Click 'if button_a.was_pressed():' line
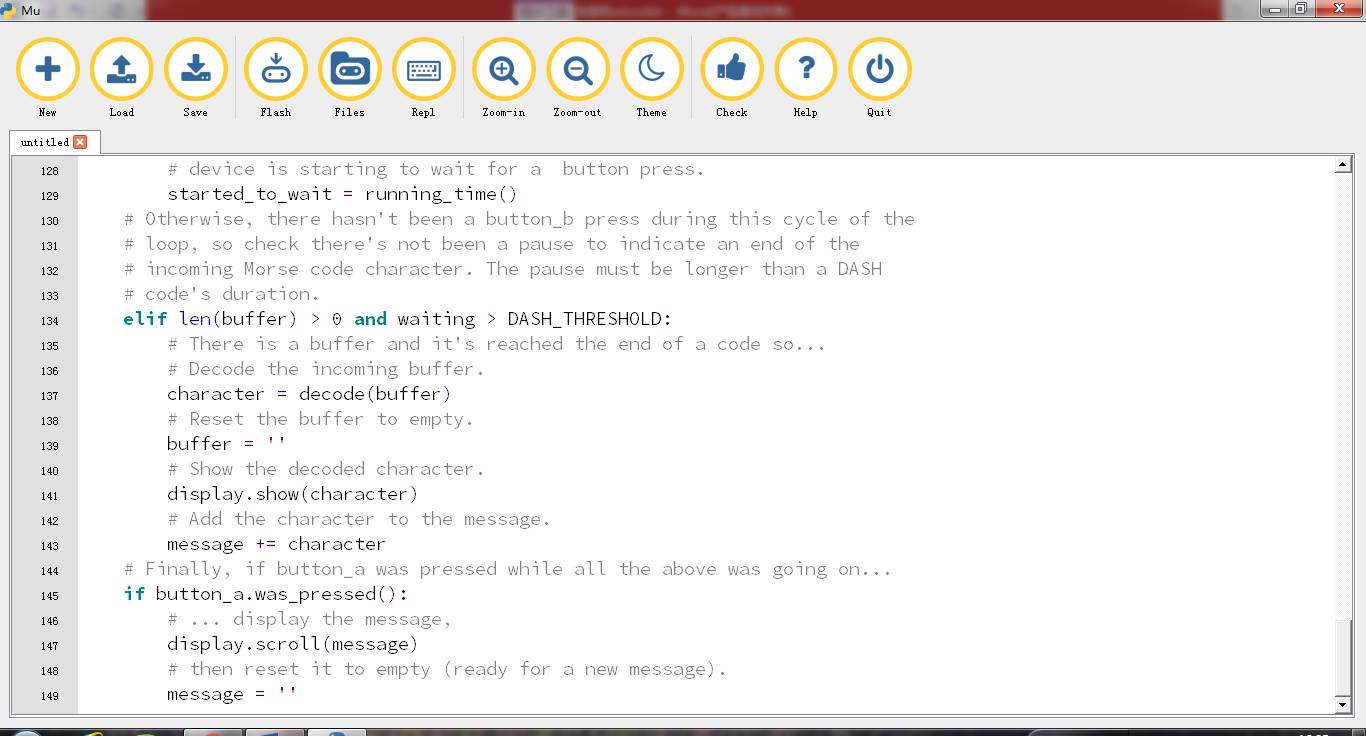The image size is (1366, 736). pos(266,594)
